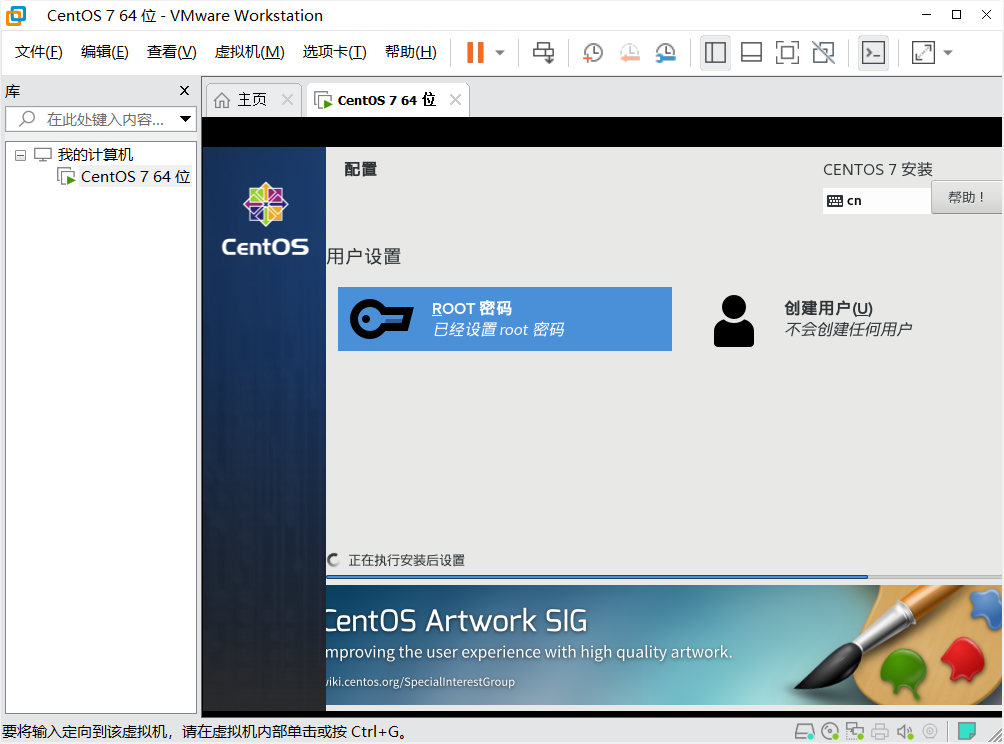
Task: Click the installation progress bar
Action: [663, 577]
